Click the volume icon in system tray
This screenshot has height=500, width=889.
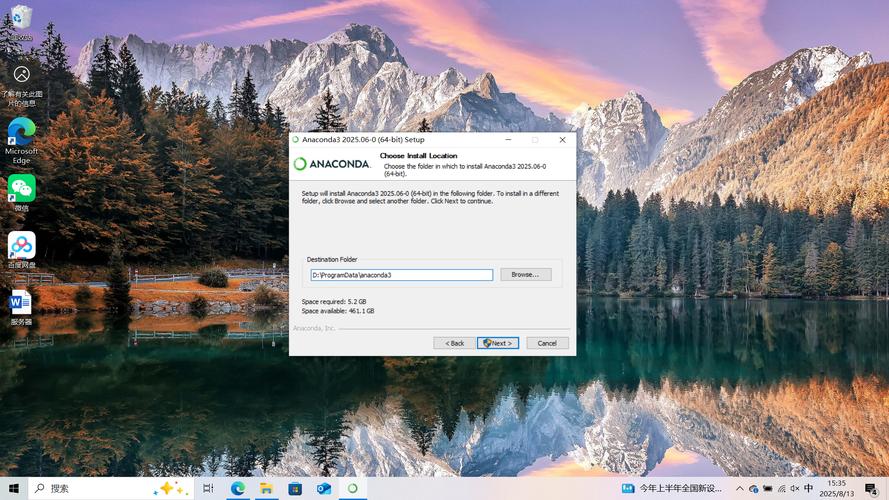click(x=795, y=488)
